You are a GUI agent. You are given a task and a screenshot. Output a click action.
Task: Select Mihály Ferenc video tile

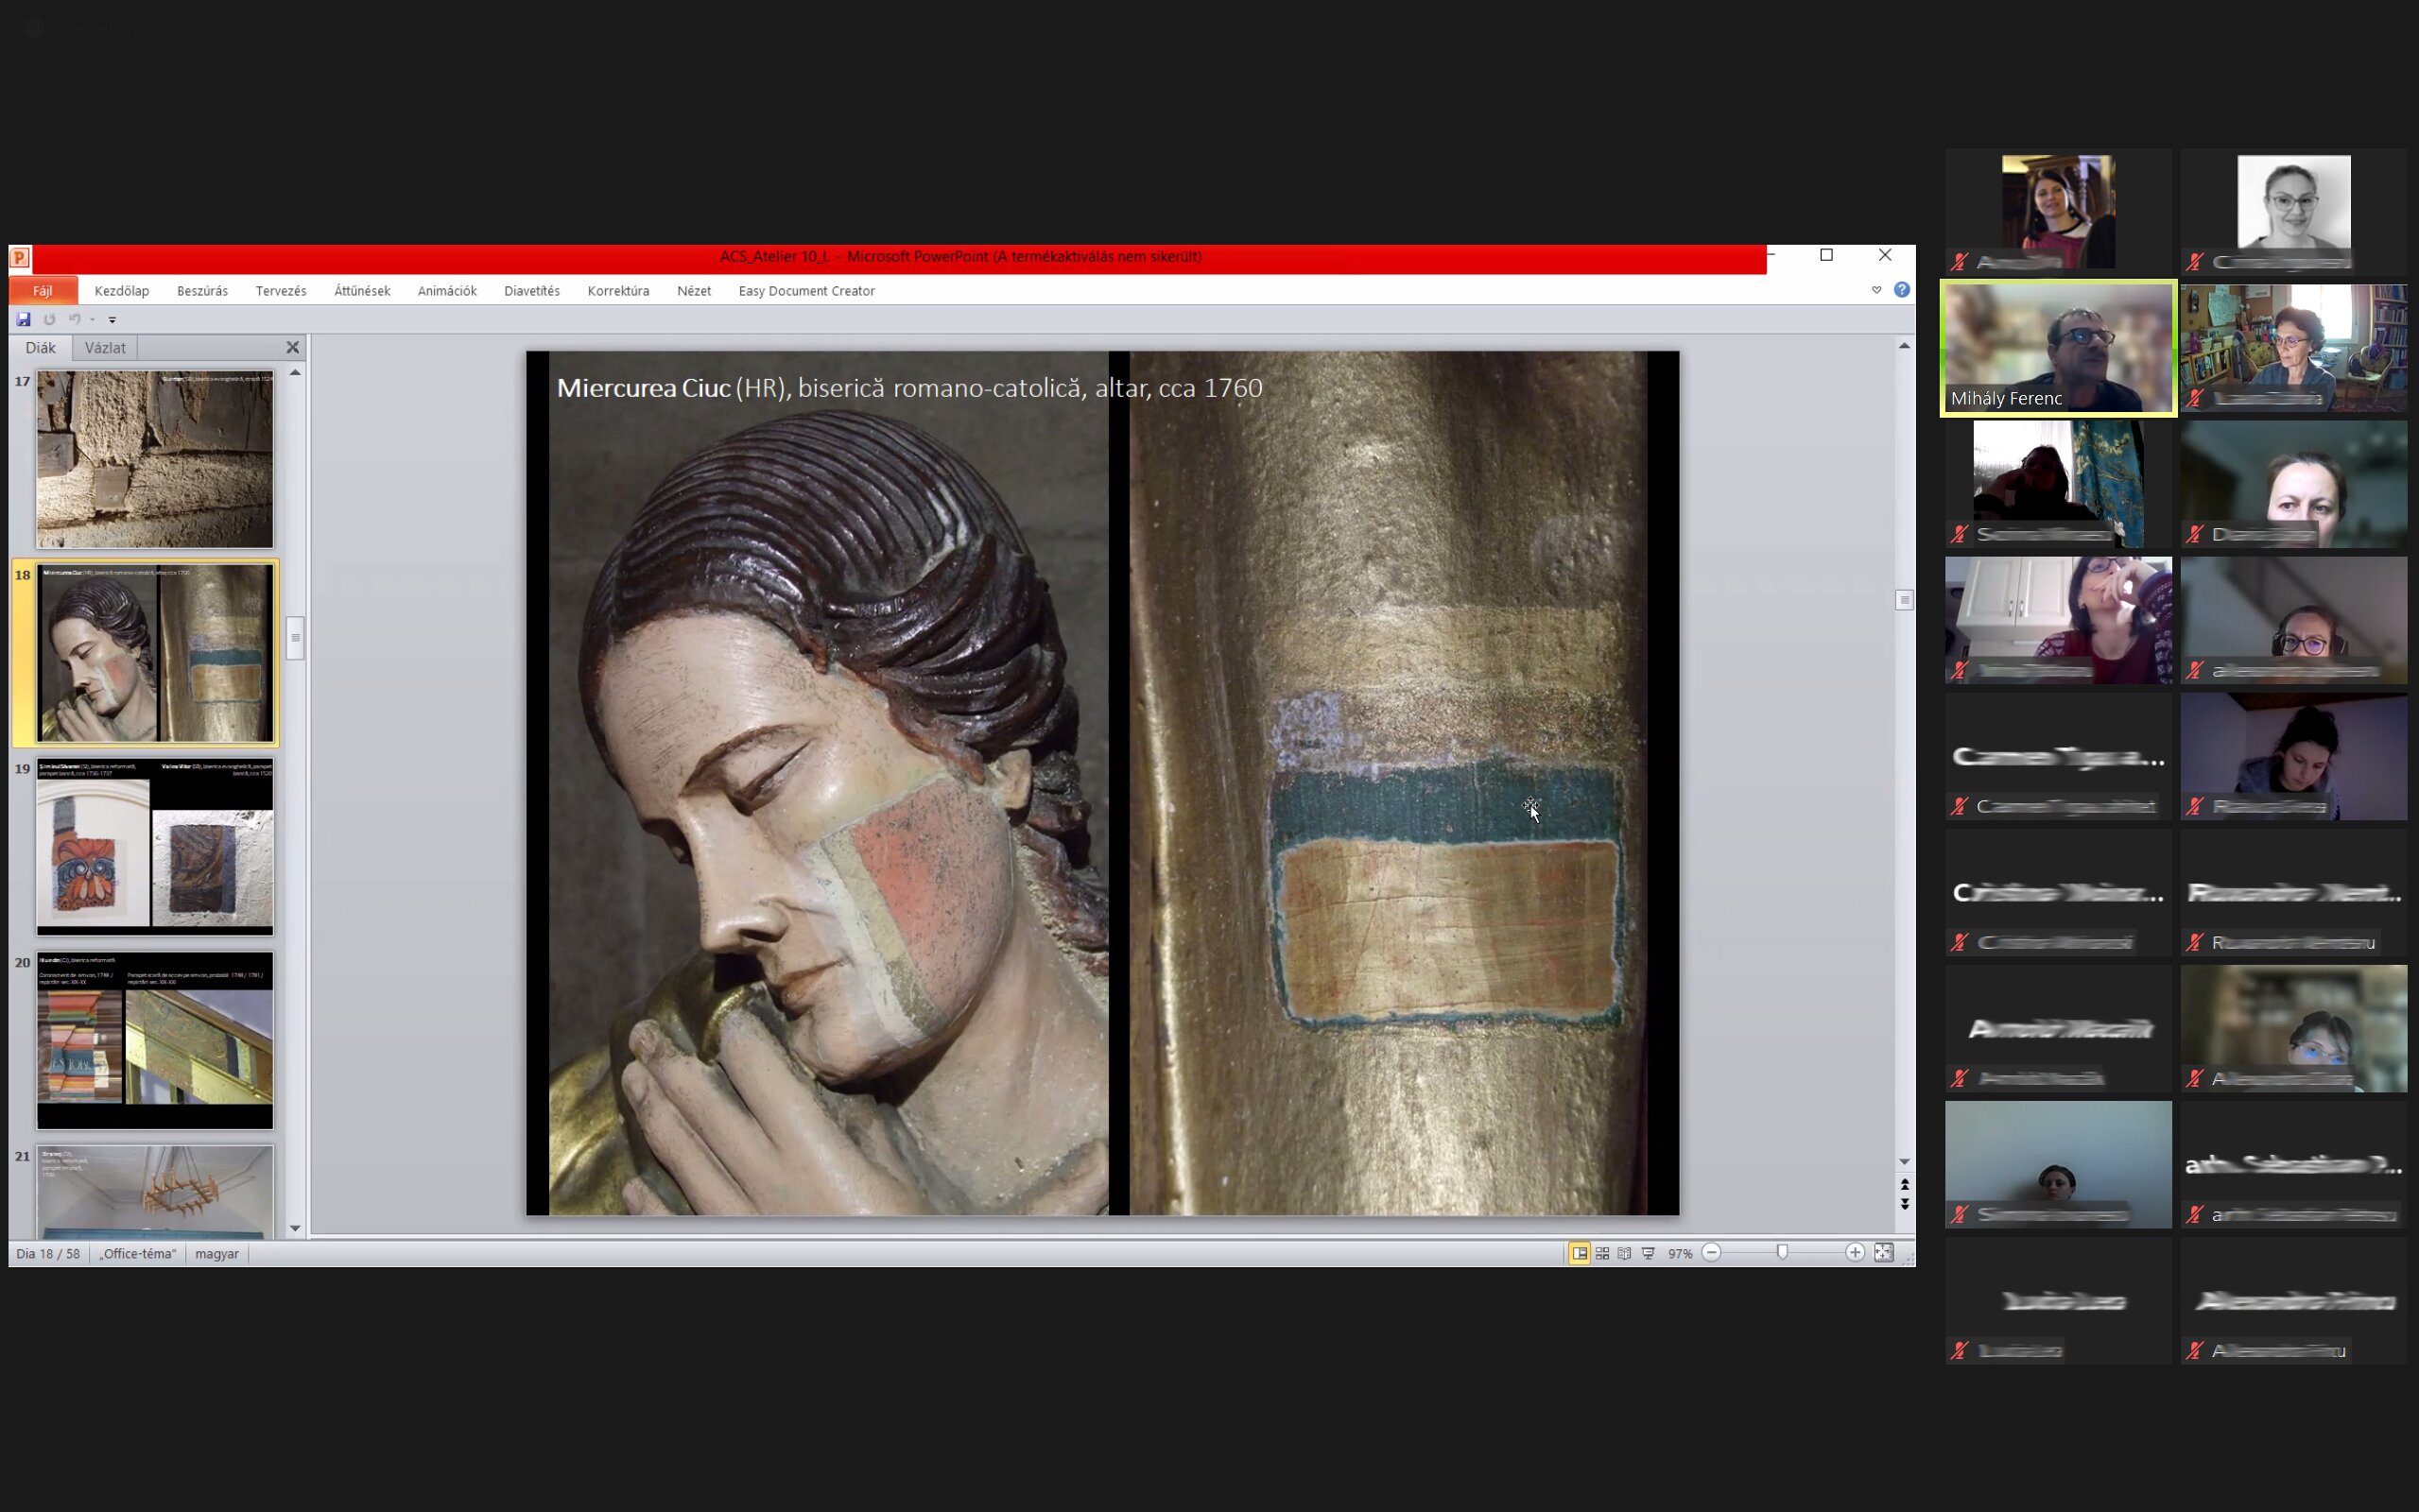(x=2058, y=348)
